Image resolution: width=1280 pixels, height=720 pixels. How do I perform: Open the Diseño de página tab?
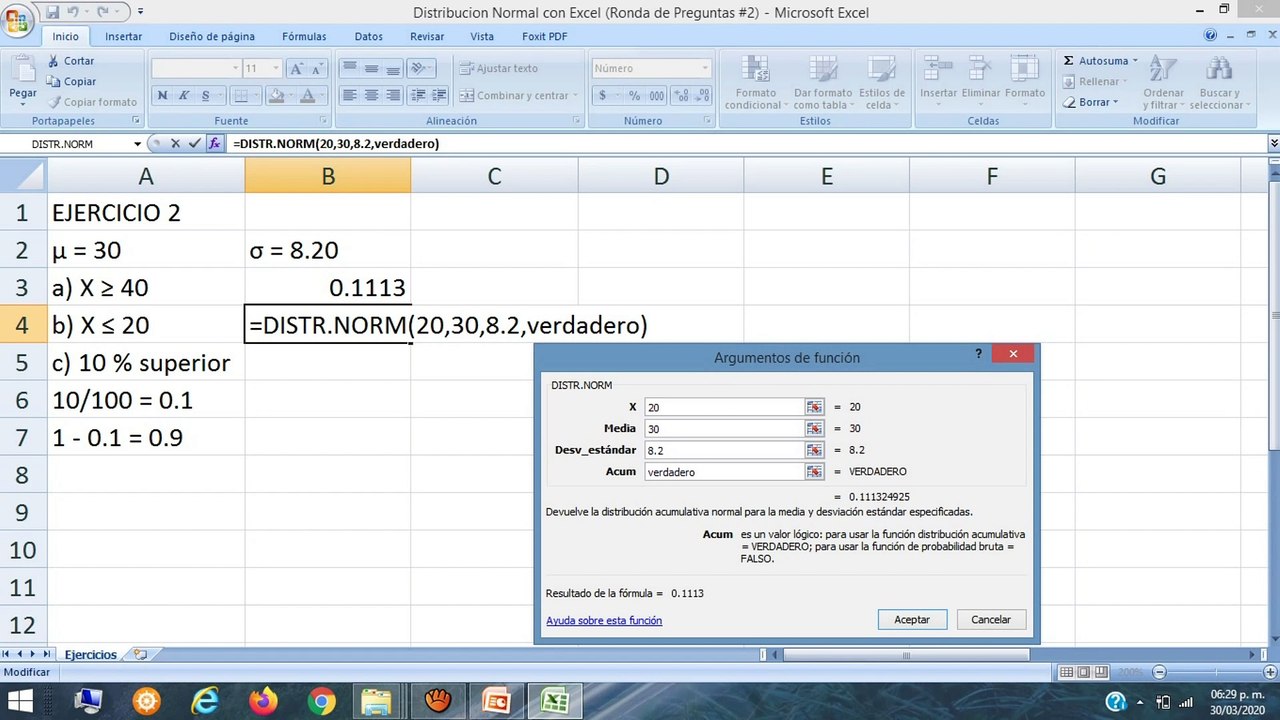pos(212,36)
